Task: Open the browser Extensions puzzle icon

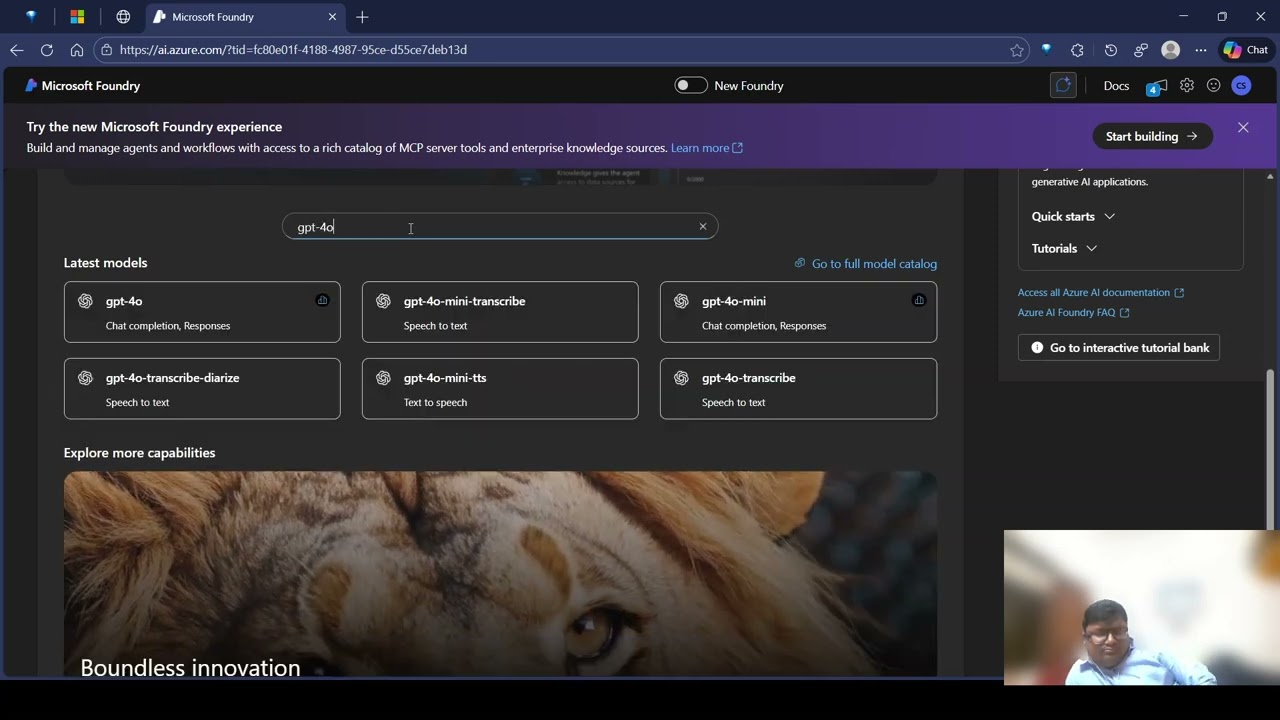Action: tap(1077, 50)
